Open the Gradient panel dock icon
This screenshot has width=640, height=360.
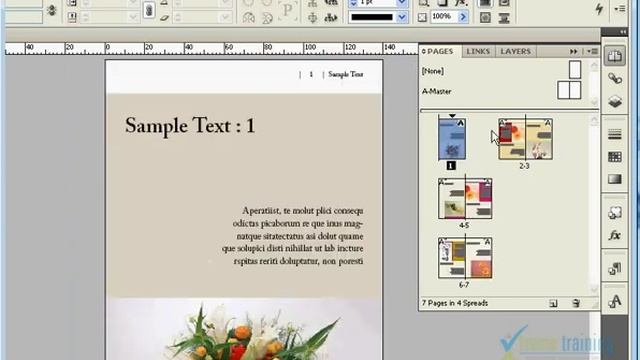615,179
